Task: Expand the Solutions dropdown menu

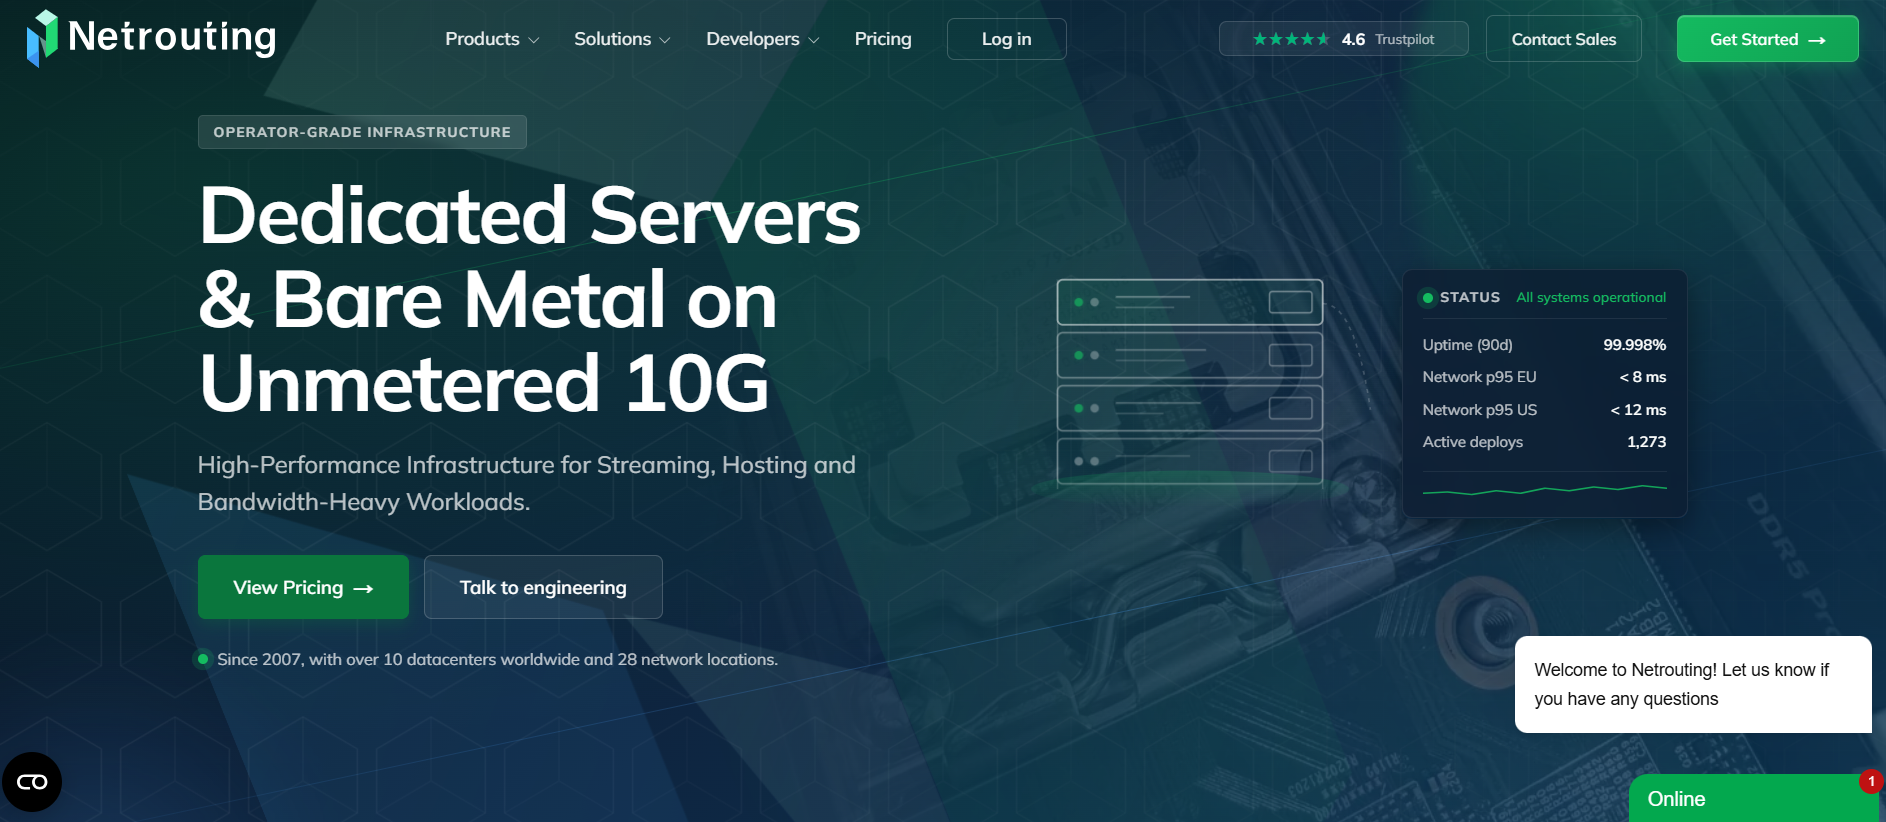Action: (622, 39)
